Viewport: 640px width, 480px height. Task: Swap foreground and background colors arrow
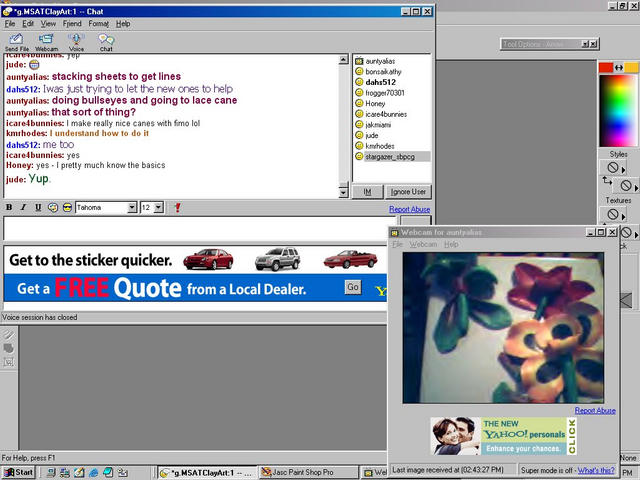[619, 68]
